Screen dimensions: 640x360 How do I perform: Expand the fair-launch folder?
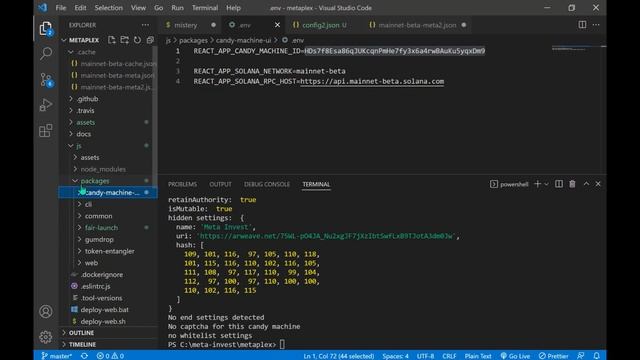101,228
